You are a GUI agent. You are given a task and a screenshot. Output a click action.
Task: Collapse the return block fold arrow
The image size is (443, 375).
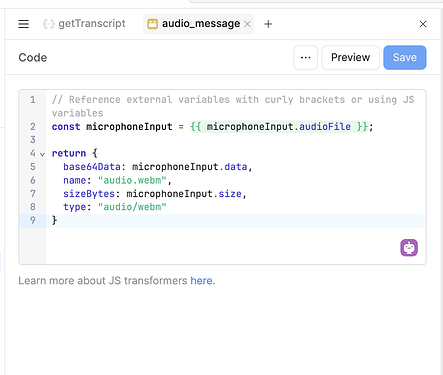coord(42,154)
